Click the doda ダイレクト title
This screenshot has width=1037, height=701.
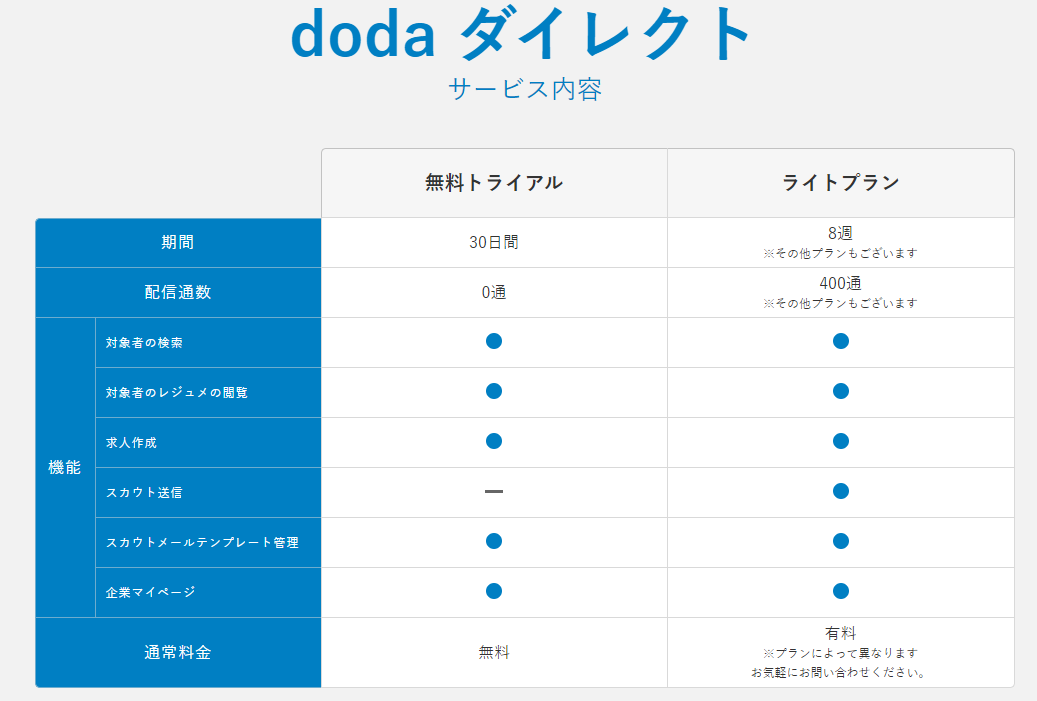click(x=517, y=36)
